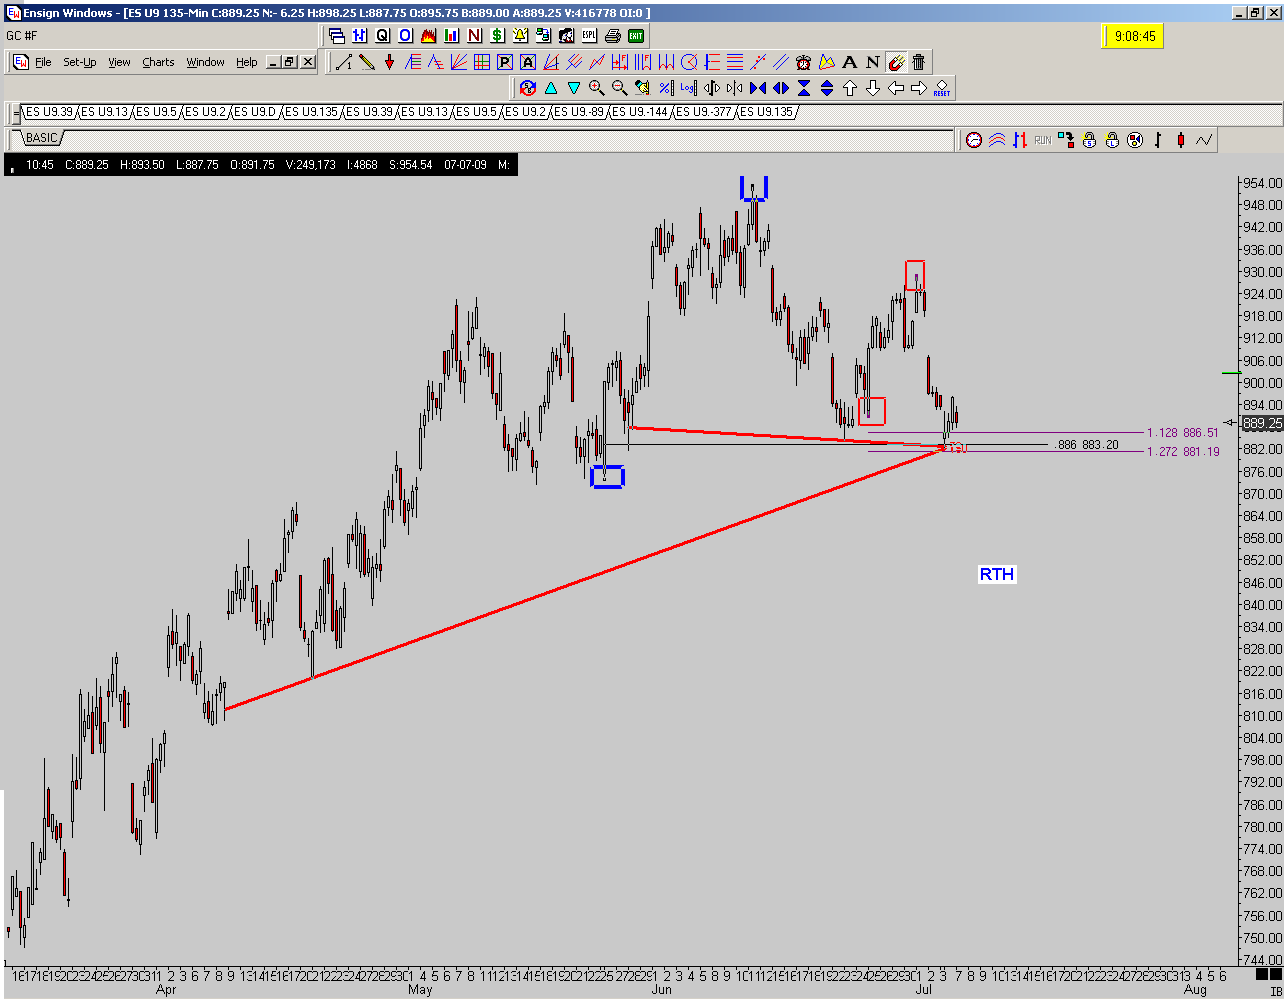The width and height of the screenshot is (1288, 1000).
Task: Select the text A annotation tool
Action: [x=849, y=62]
